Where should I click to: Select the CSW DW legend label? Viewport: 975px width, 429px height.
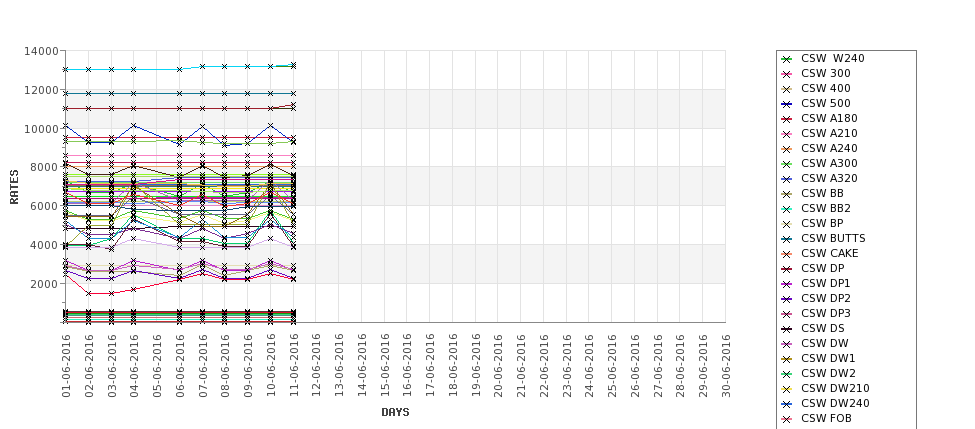point(825,343)
